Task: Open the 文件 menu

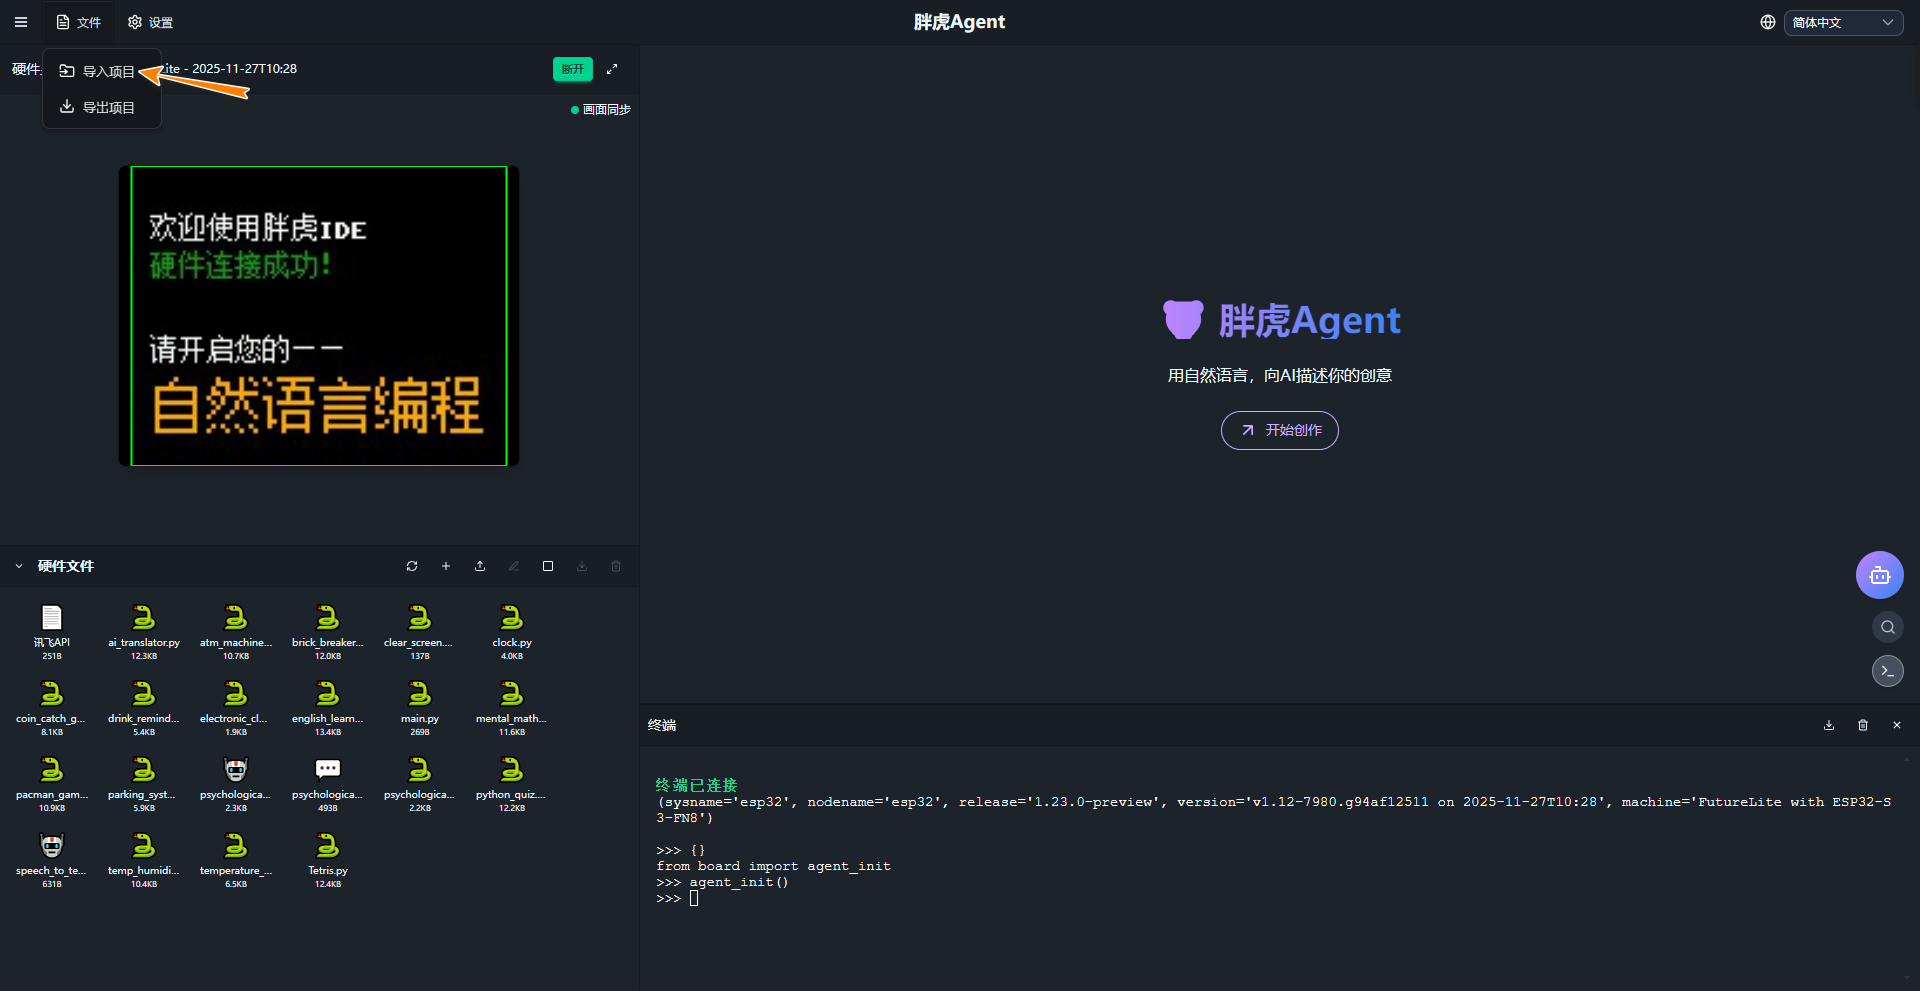Action: pos(79,22)
